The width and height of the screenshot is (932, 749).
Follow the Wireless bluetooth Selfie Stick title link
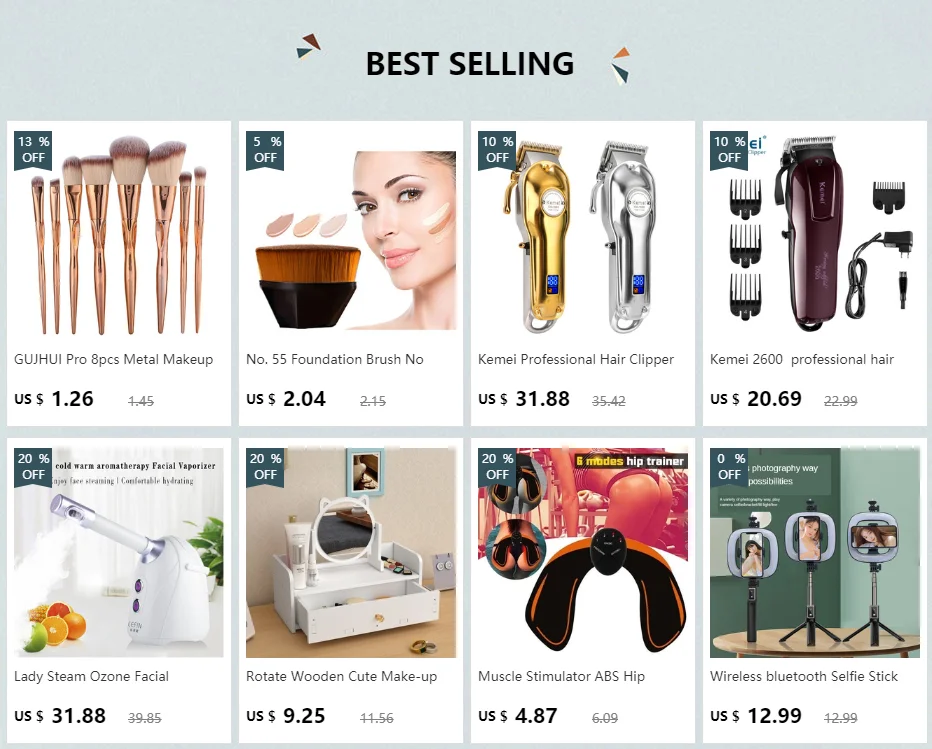coord(804,676)
